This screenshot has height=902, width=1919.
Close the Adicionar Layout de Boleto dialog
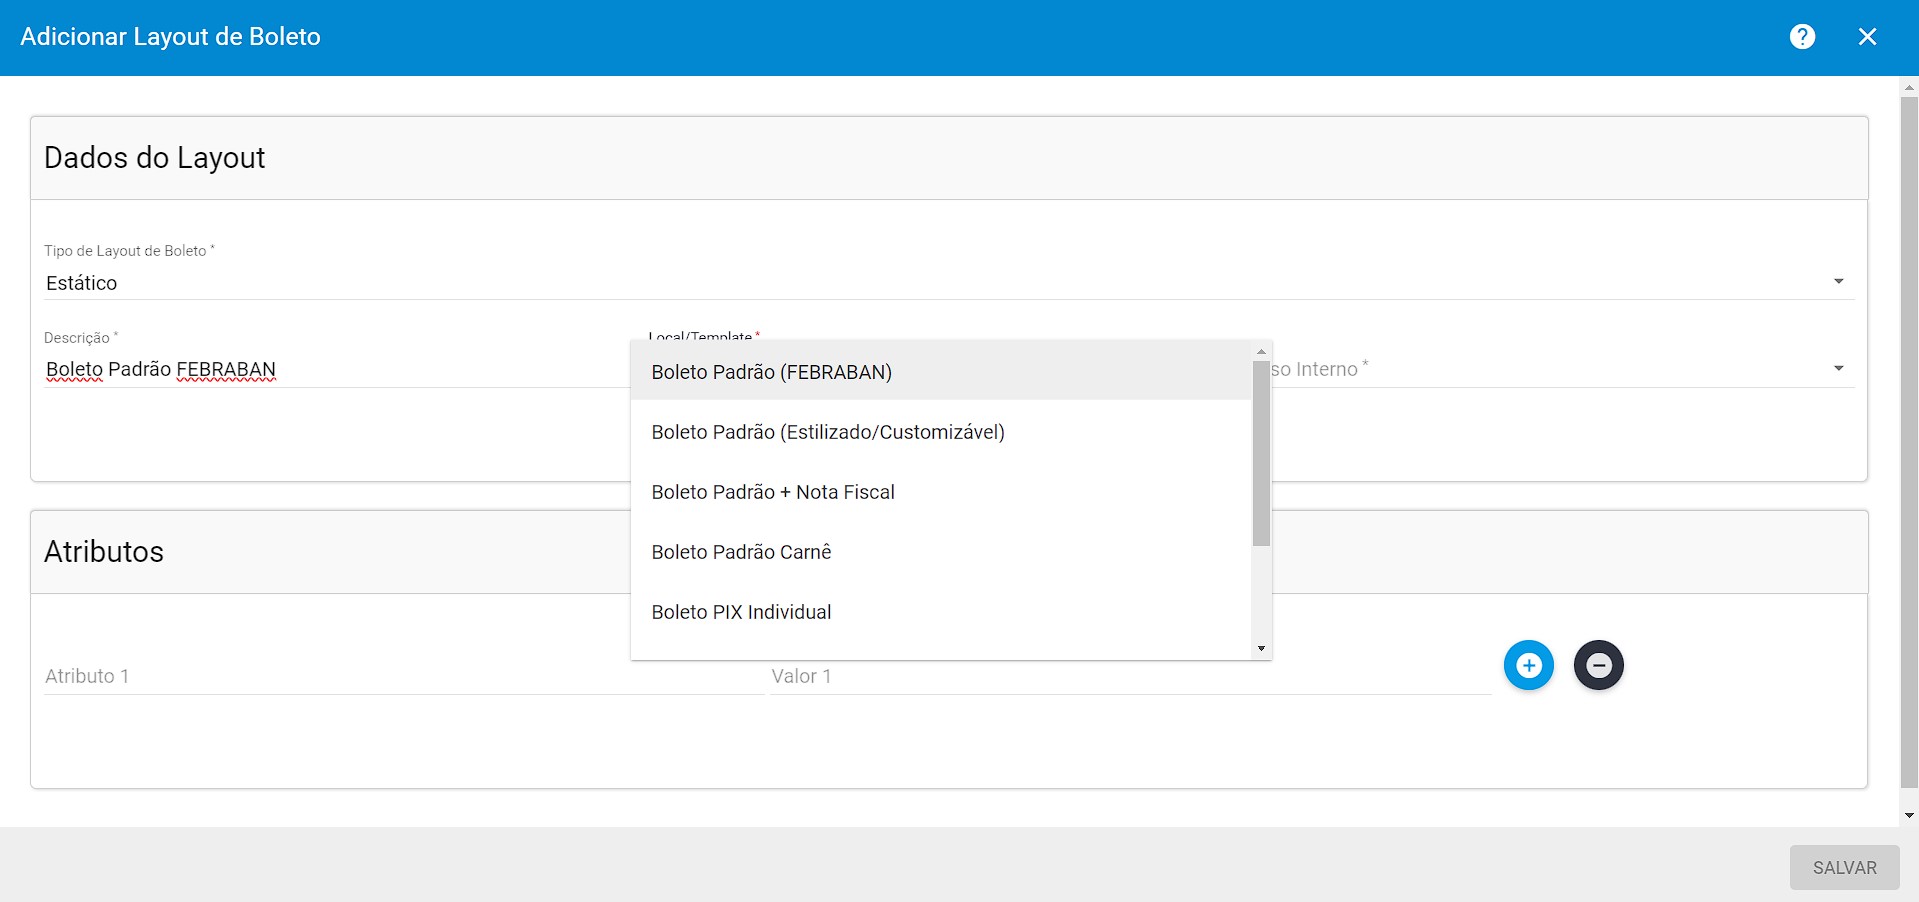[x=1867, y=37]
